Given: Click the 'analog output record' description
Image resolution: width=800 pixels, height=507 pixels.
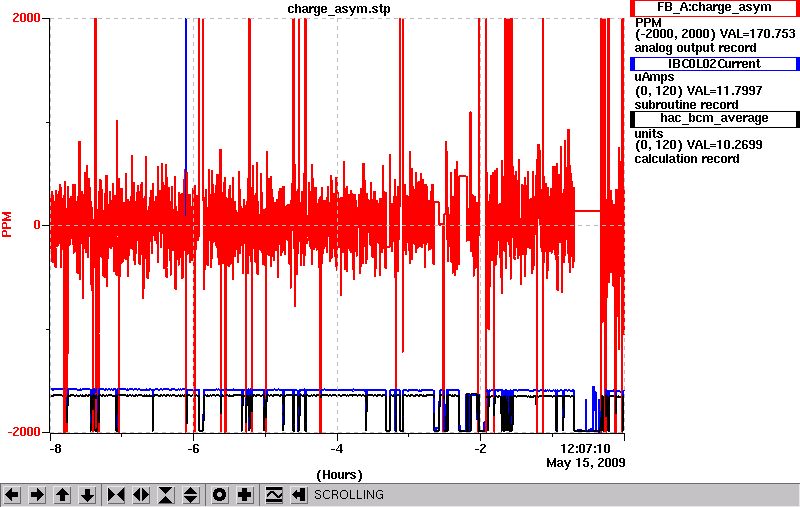Looking at the screenshot, I should coord(695,48).
